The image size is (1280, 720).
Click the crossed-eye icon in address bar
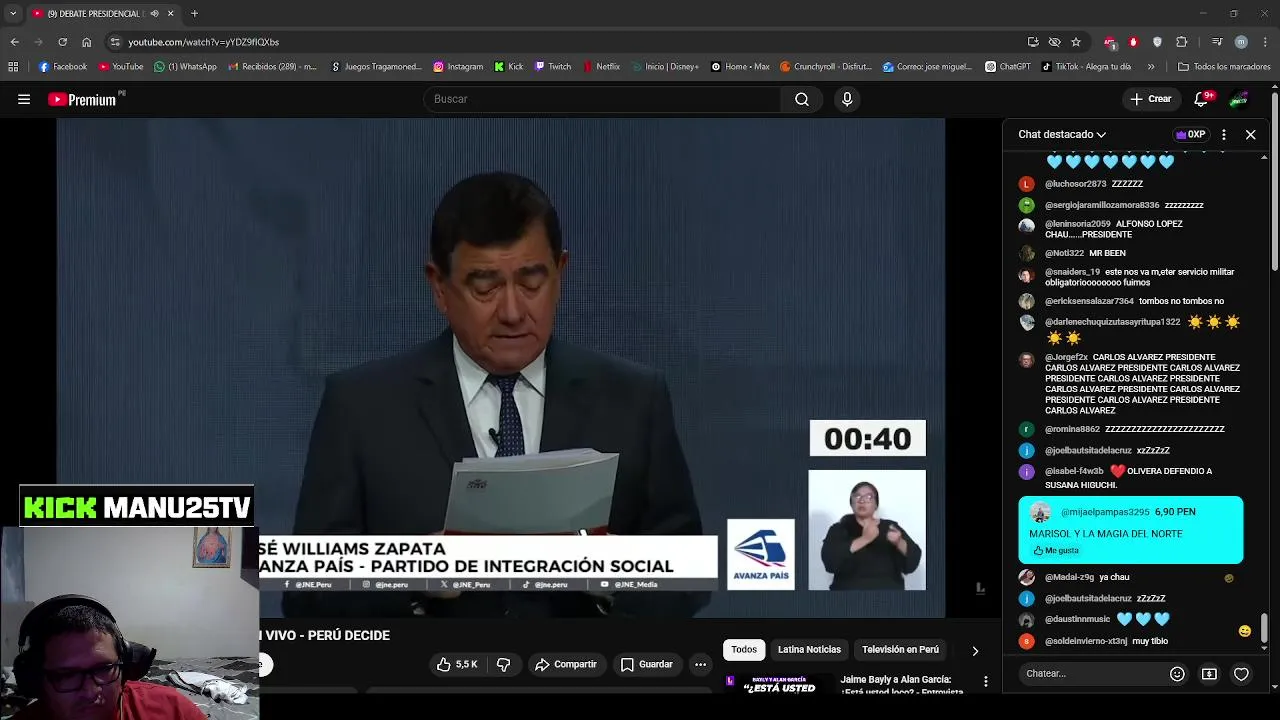tap(1054, 42)
